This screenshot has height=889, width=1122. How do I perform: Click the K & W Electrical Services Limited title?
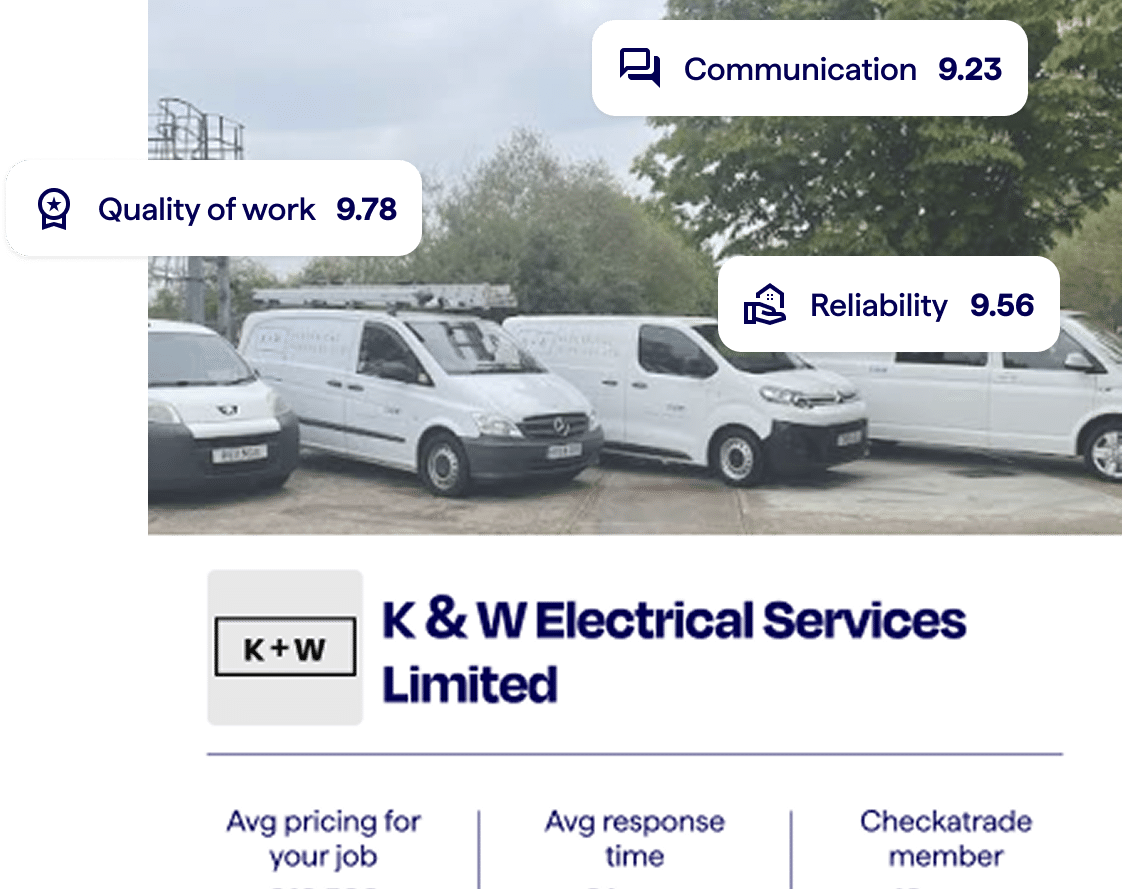pyautogui.click(x=673, y=651)
